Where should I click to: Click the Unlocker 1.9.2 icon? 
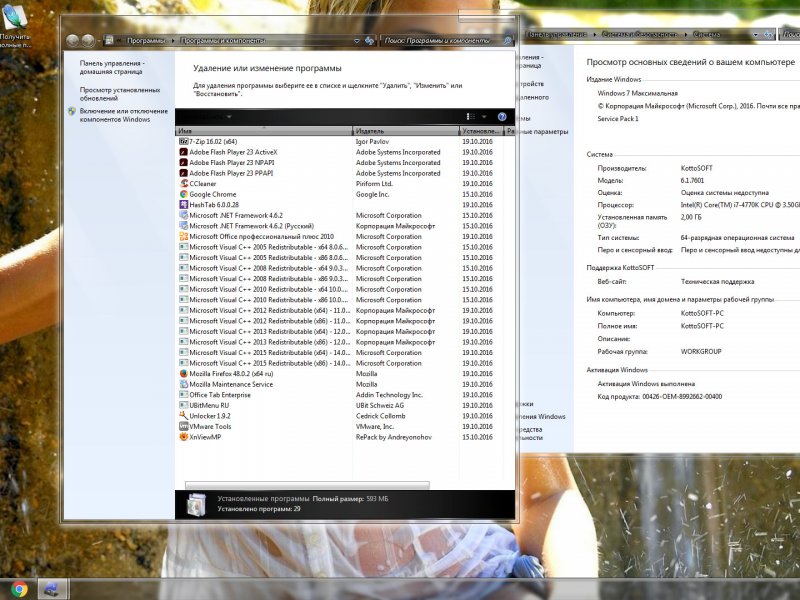click(184, 416)
